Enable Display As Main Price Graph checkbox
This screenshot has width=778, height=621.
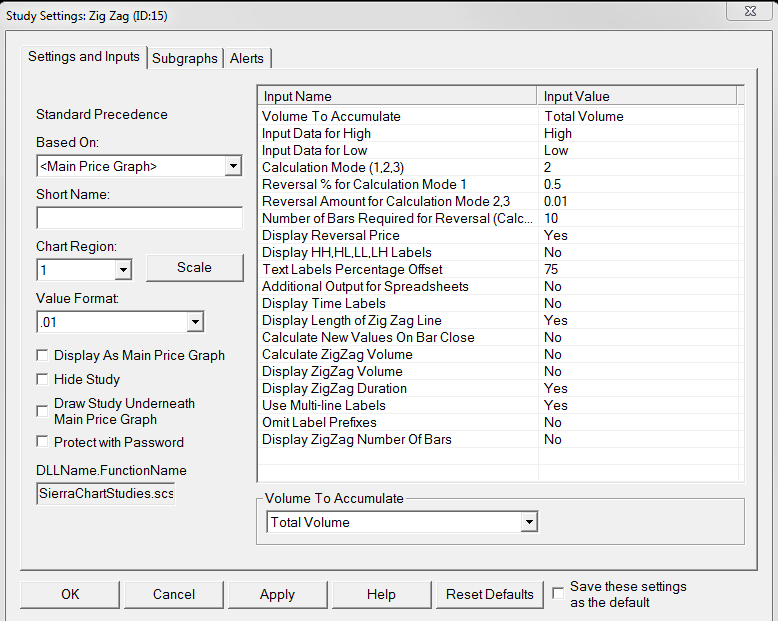(42, 355)
